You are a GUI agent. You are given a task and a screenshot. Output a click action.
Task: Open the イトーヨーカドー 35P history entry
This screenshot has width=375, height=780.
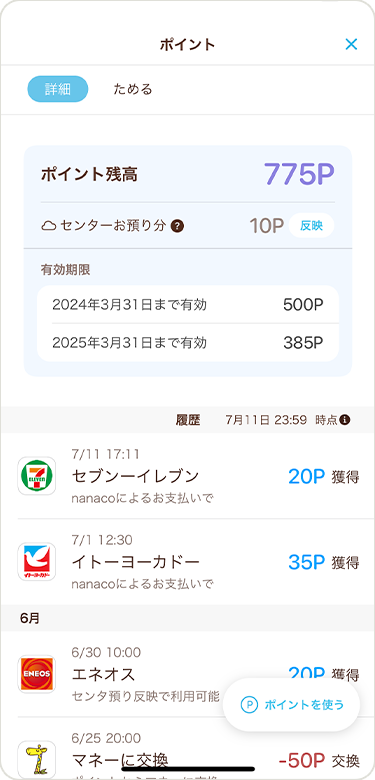[x=188, y=562]
